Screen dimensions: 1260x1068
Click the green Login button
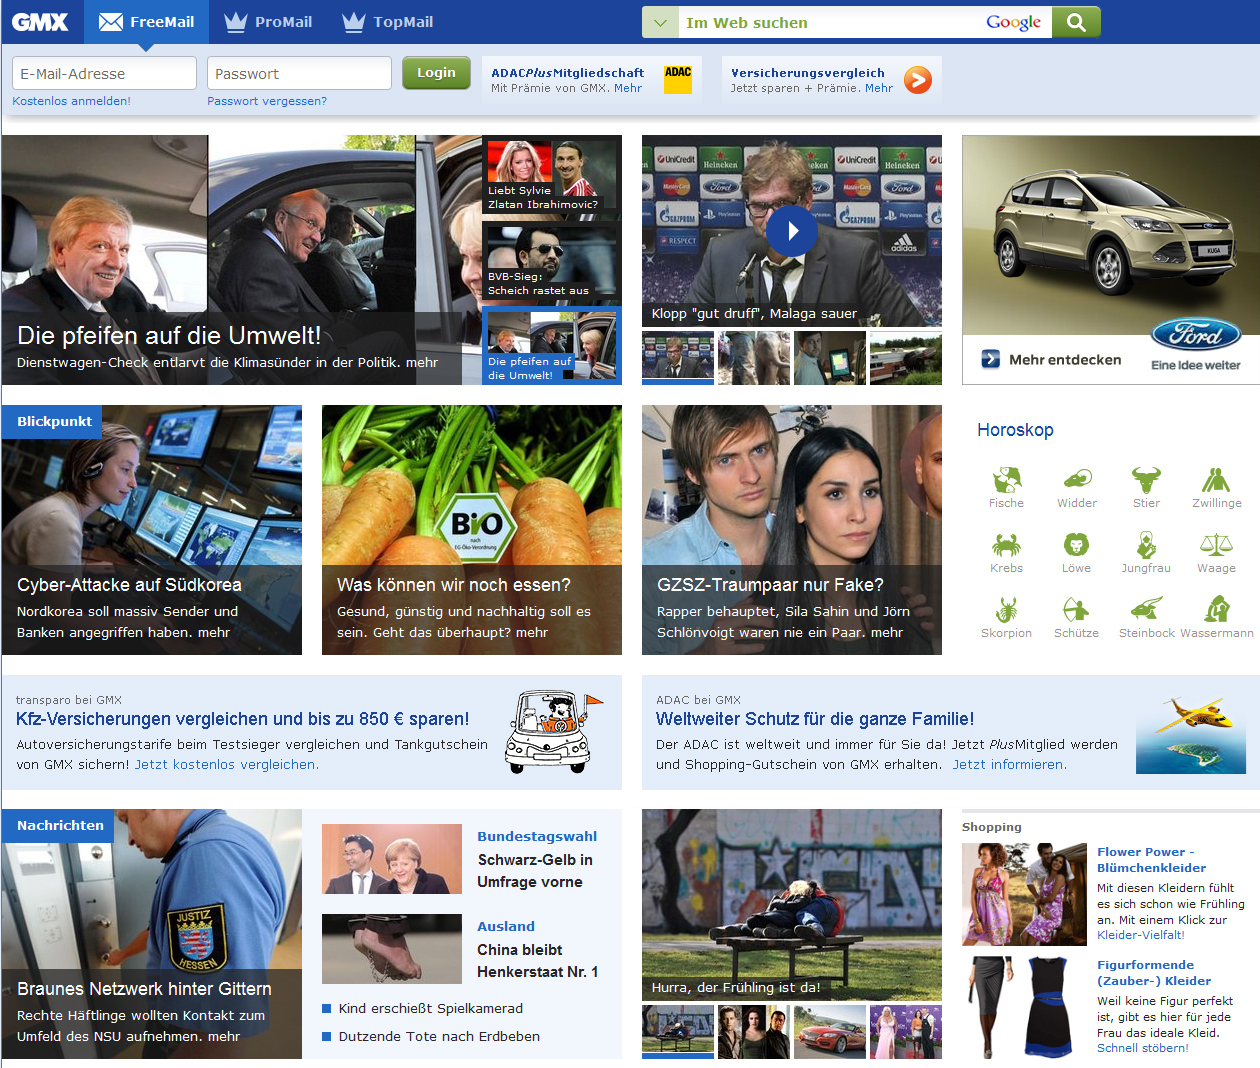pos(436,72)
